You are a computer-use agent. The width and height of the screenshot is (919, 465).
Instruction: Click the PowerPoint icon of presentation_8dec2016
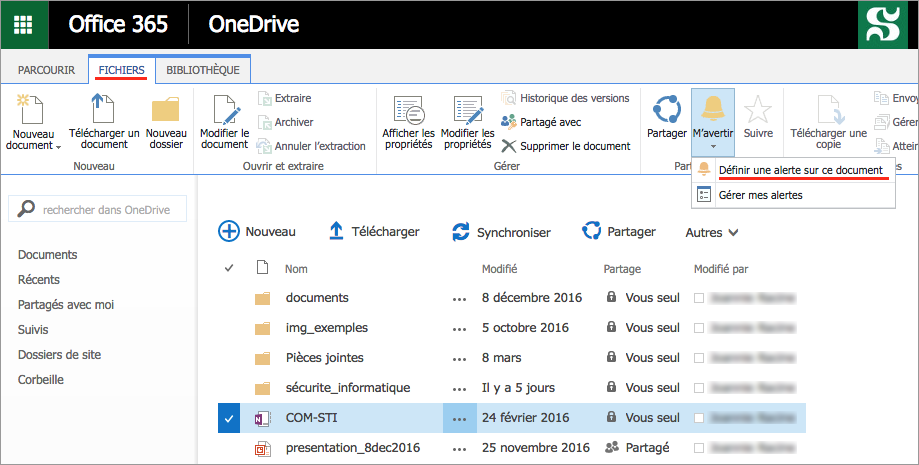coord(263,449)
